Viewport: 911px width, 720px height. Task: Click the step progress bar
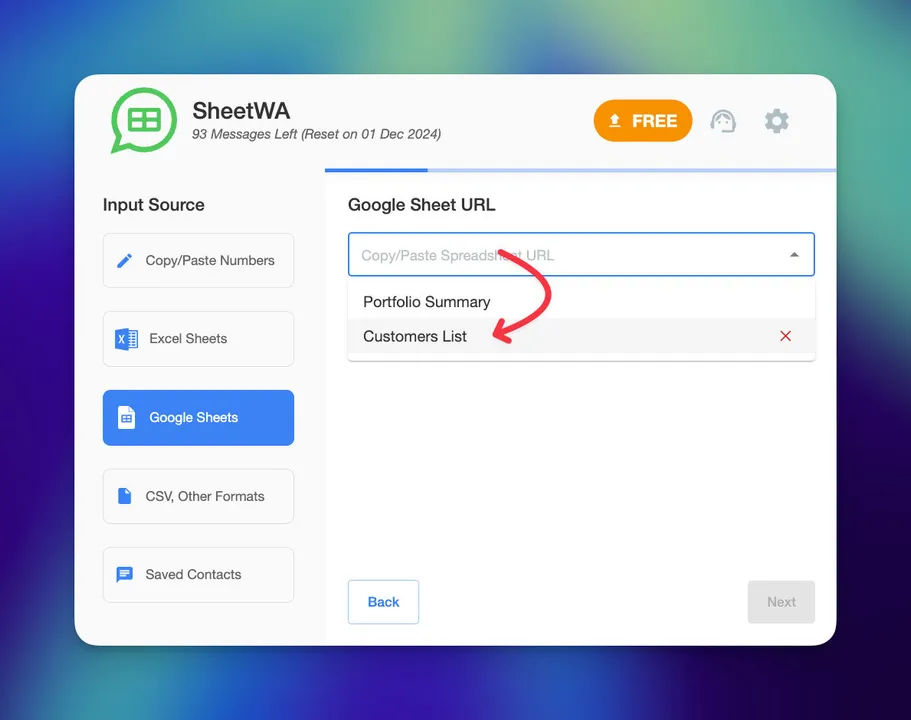(x=580, y=170)
